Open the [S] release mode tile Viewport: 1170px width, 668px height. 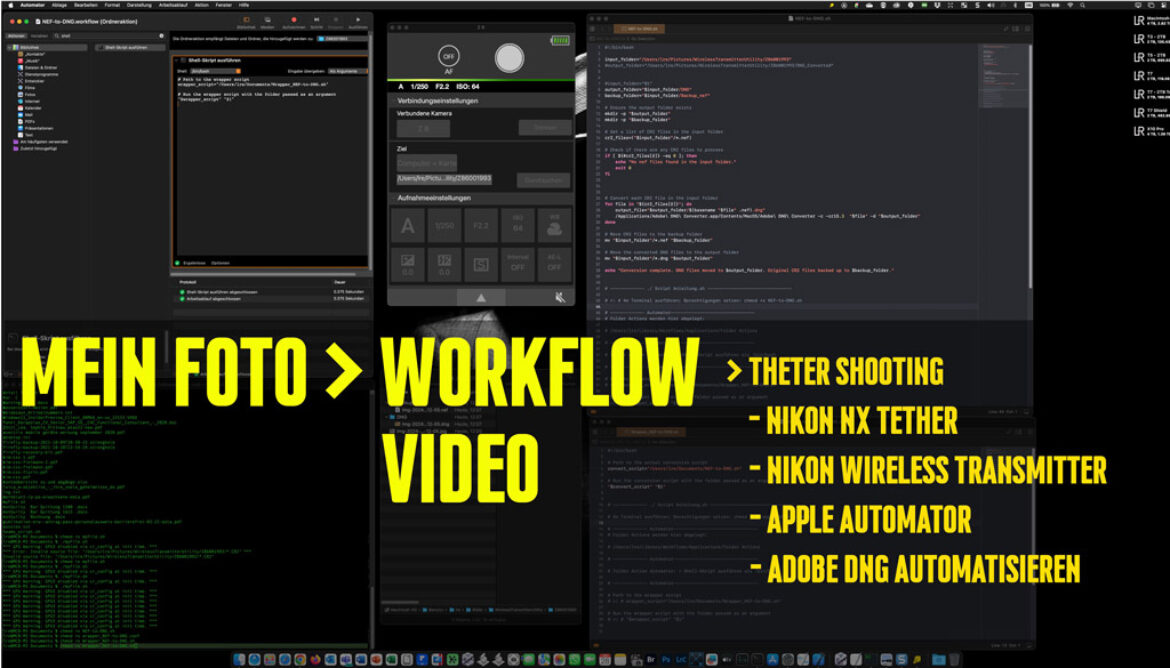(x=481, y=264)
